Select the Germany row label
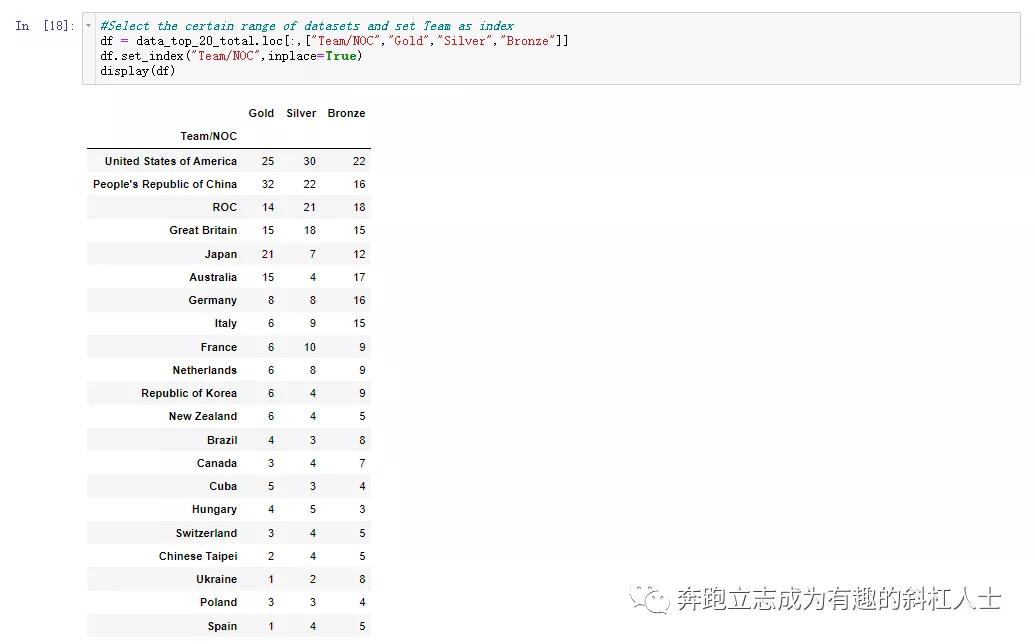This screenshot has width=1035, height=644. click(x=212, y=300)
